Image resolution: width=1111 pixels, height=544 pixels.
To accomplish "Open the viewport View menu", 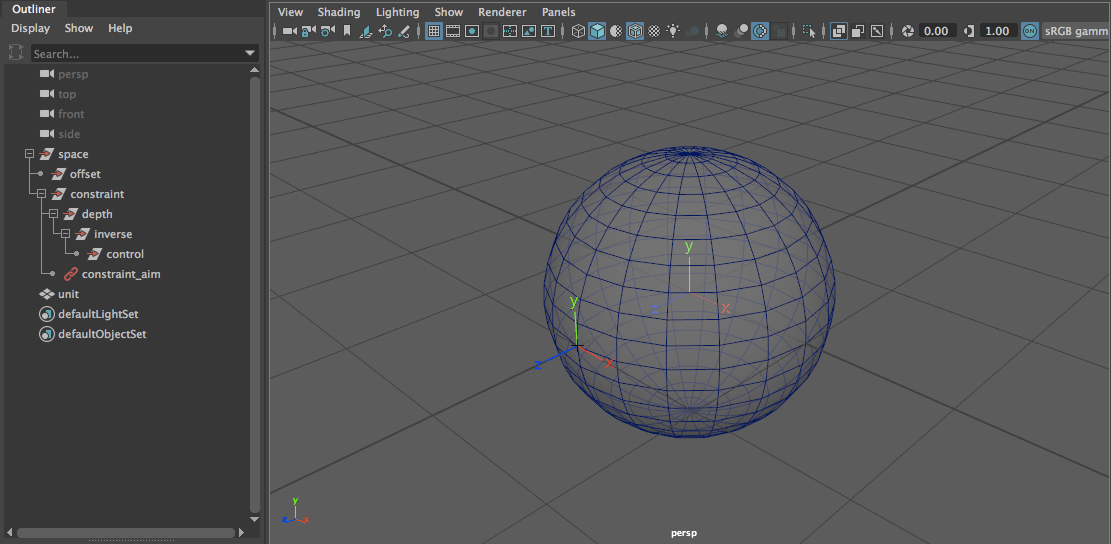I will pyautogui.click(x=291, y=12).
